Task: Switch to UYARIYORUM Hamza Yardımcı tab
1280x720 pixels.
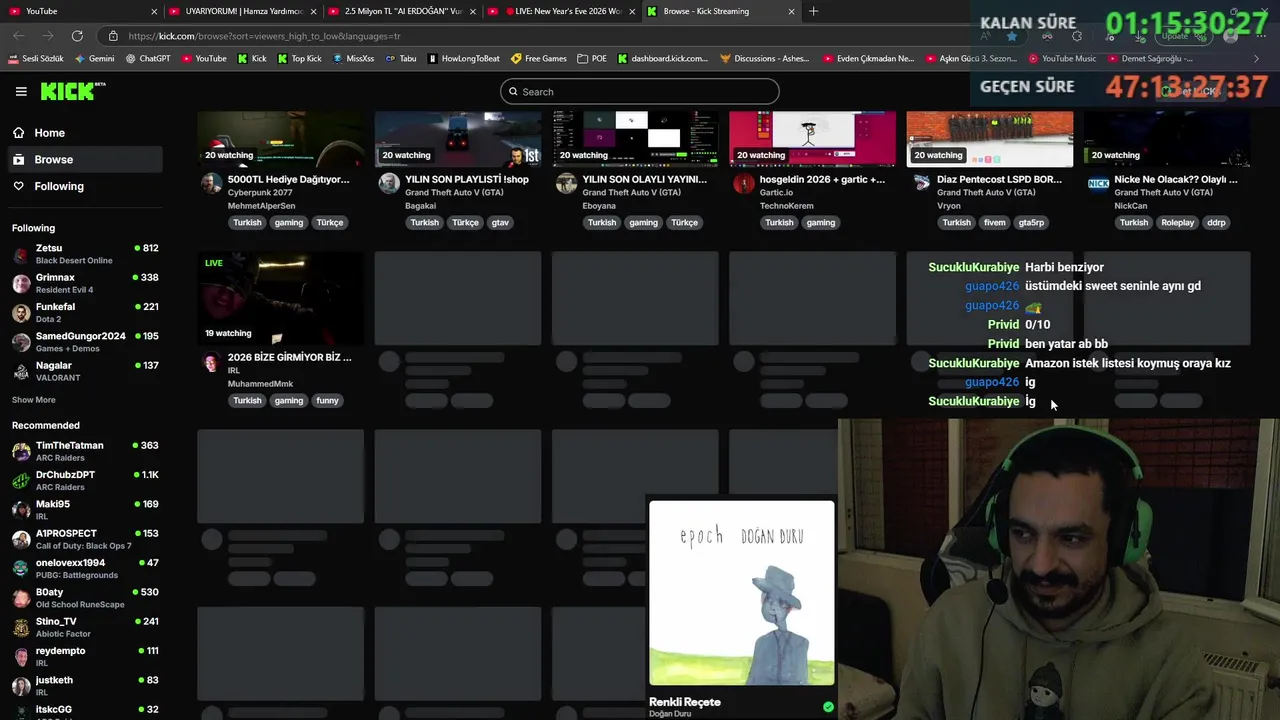Action: (x=242, y=11)
